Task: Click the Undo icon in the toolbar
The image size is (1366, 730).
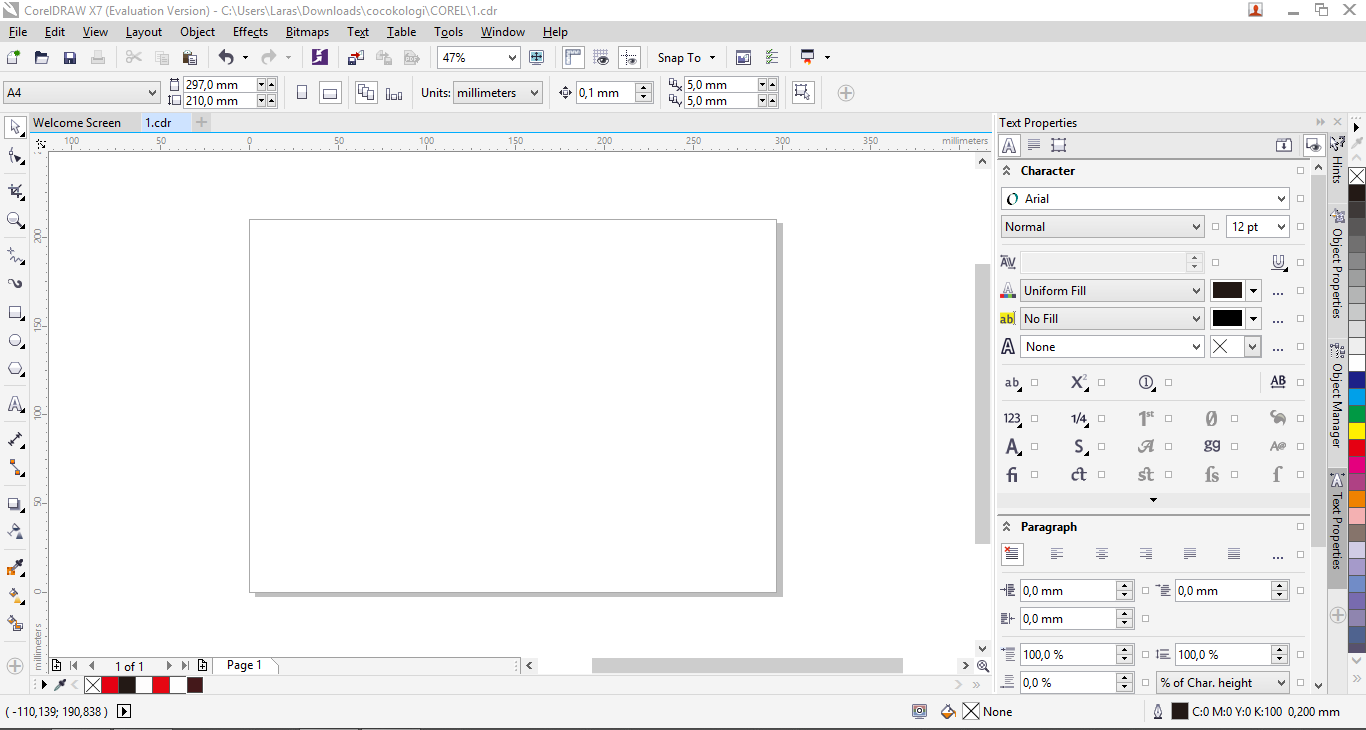Action: pos(226,57)
